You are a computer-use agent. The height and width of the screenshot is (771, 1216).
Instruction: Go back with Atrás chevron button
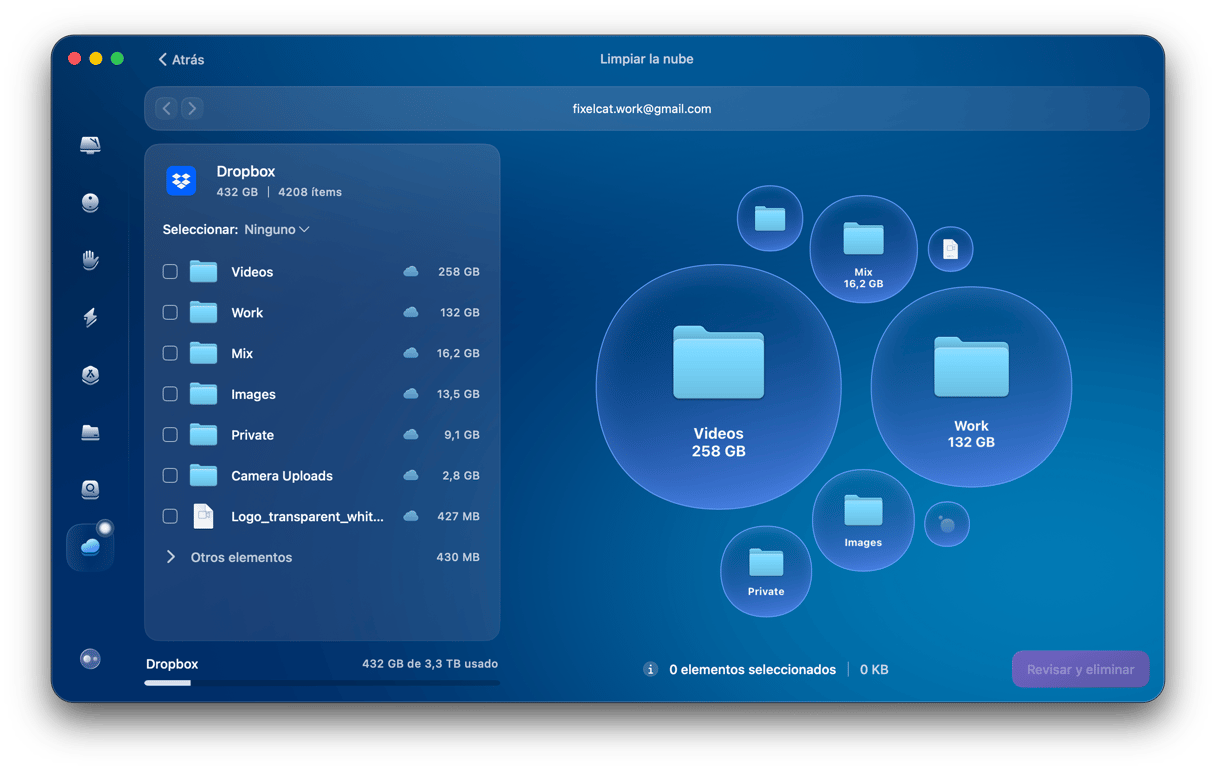coord(181,60)
